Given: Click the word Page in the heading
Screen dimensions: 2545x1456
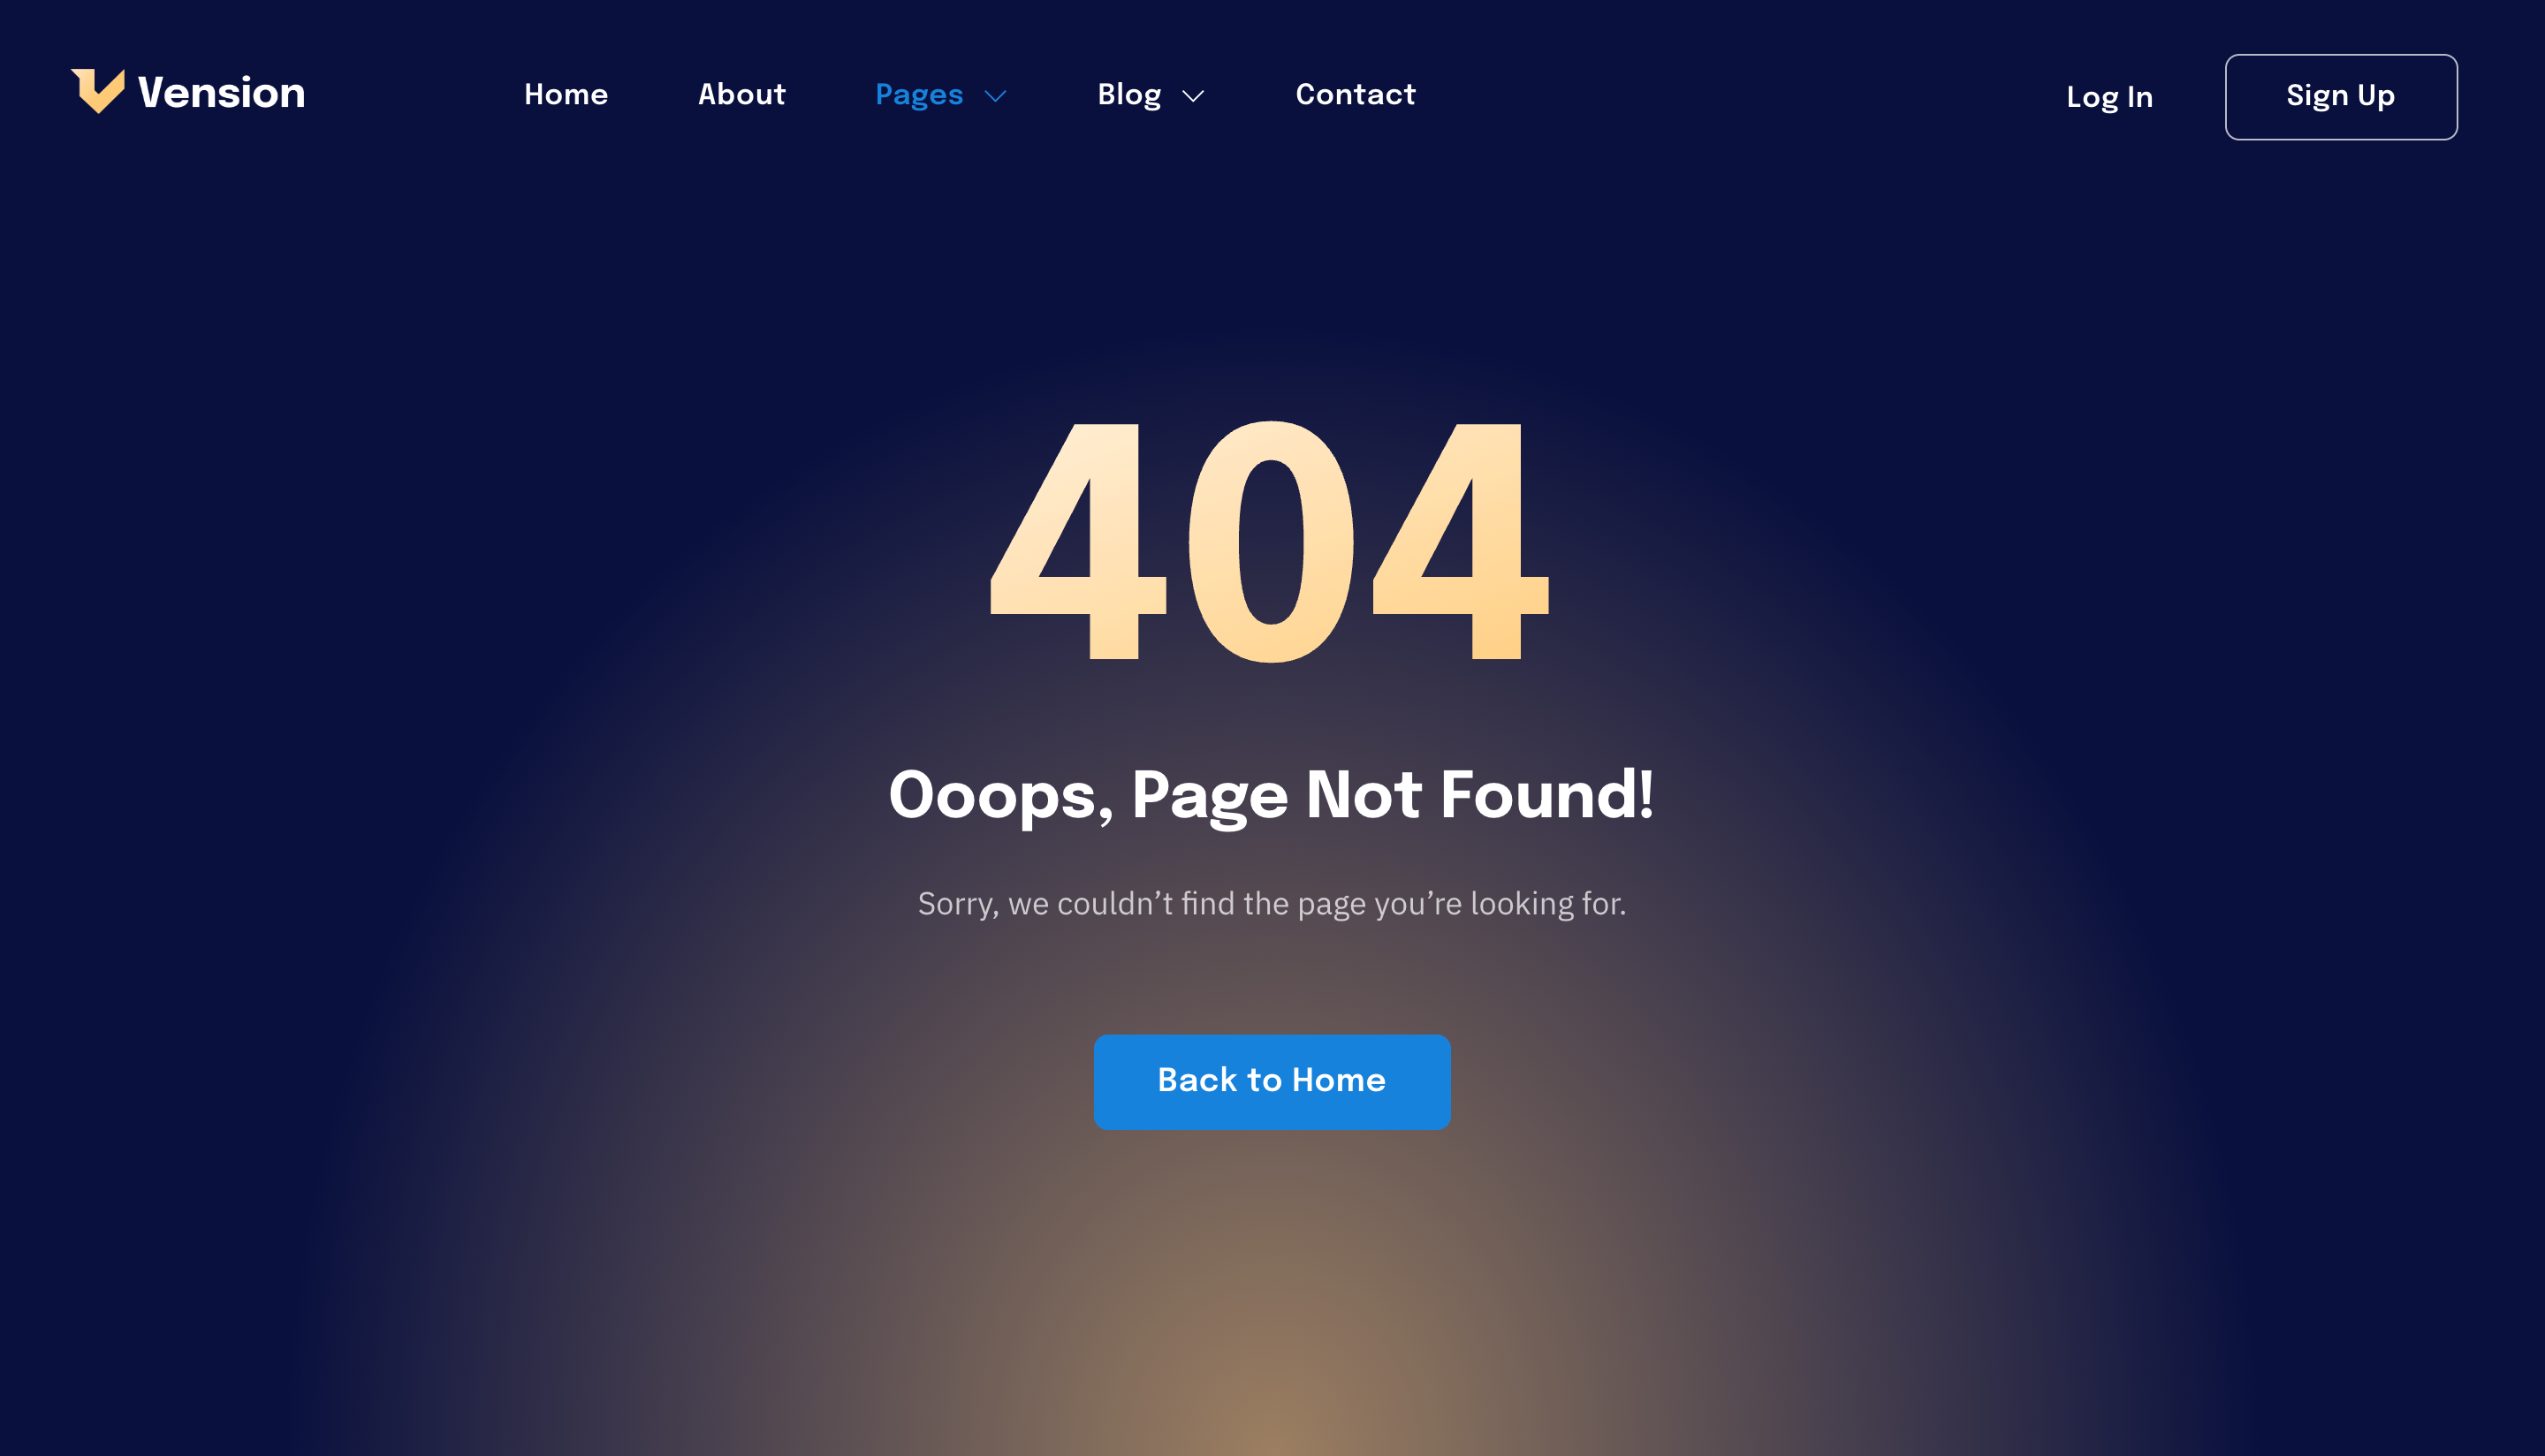Looking at the screenshot, I should click(x=1210, y=798).
